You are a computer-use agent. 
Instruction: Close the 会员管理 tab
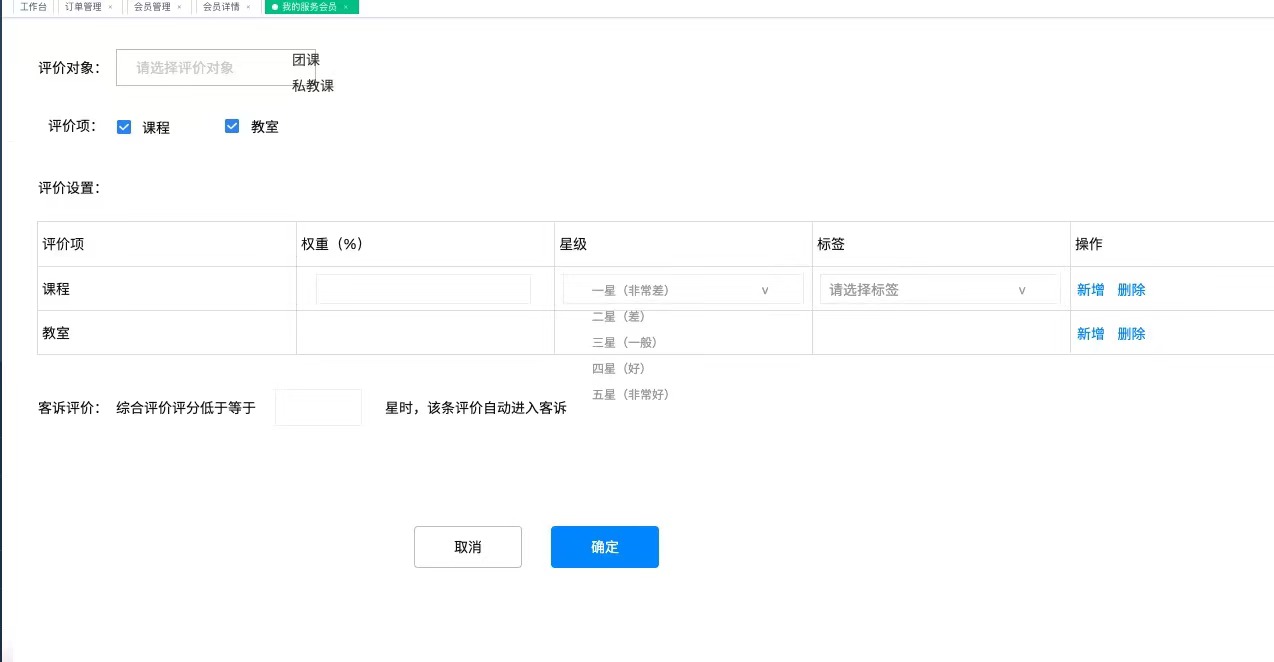[x=179, y=7]
